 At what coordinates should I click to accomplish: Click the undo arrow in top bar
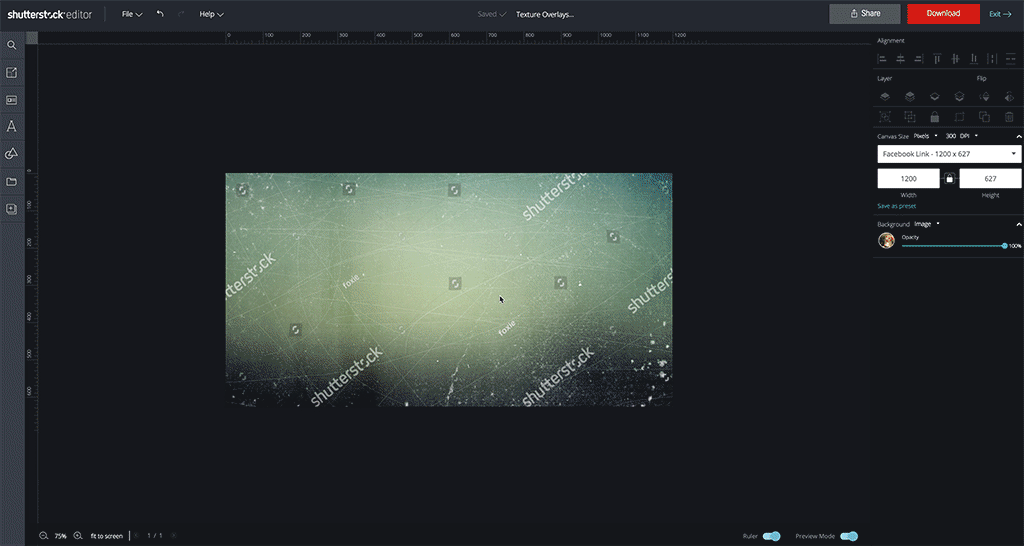click(x=160, y=14)
